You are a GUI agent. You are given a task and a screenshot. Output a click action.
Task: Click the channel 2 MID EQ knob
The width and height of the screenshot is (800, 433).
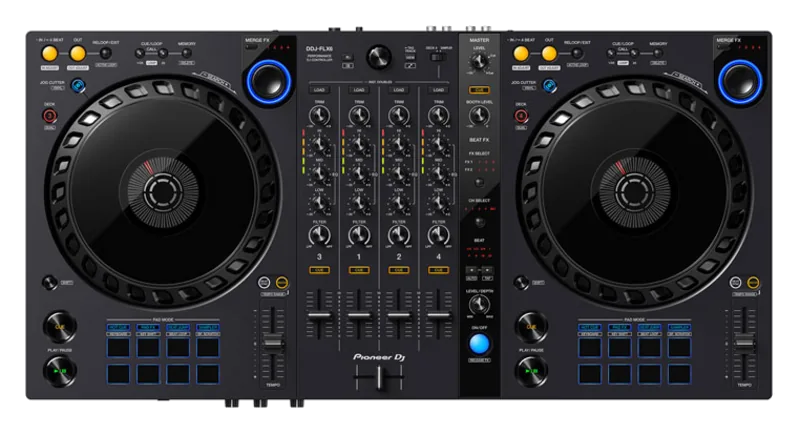pos(398,174)
